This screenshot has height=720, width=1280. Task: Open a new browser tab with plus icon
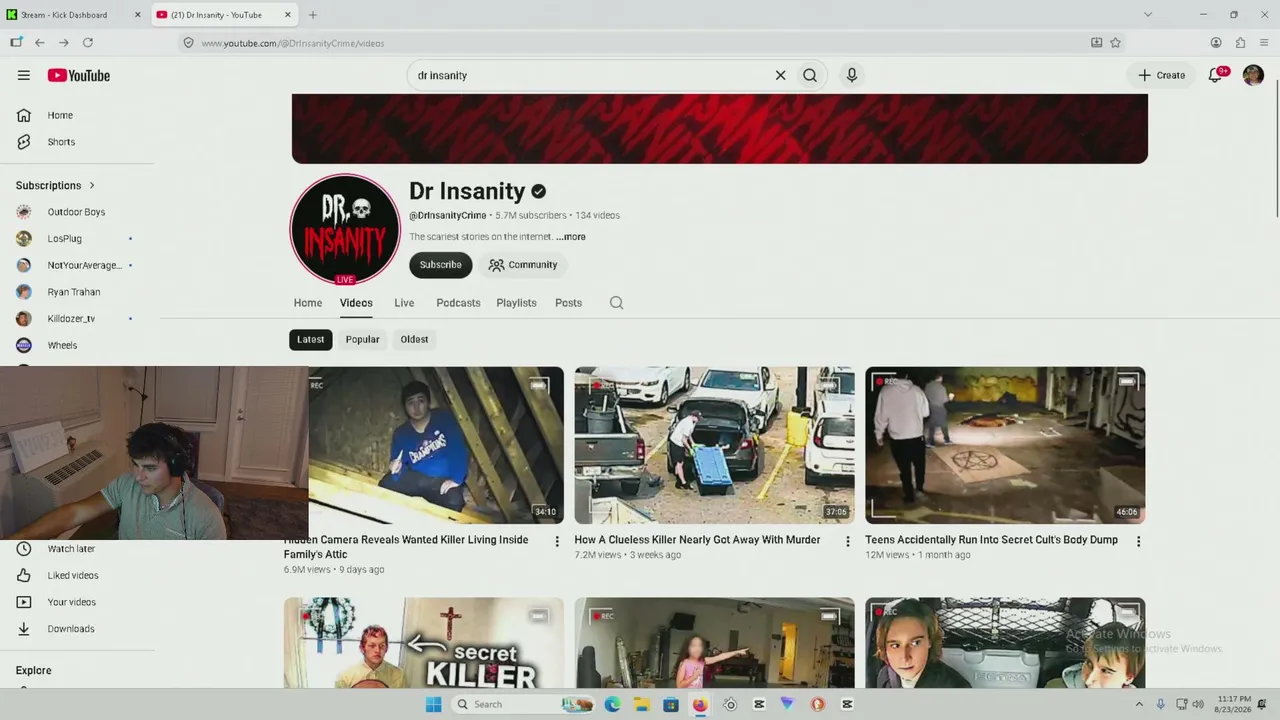pyautogui.click(x=312, y=15)
